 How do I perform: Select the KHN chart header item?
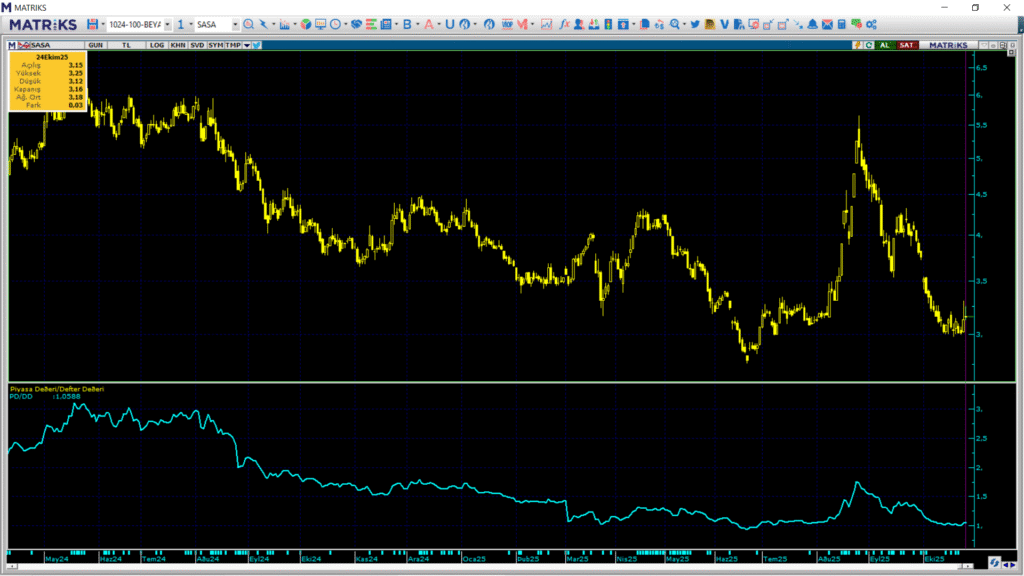pos(177,45)
